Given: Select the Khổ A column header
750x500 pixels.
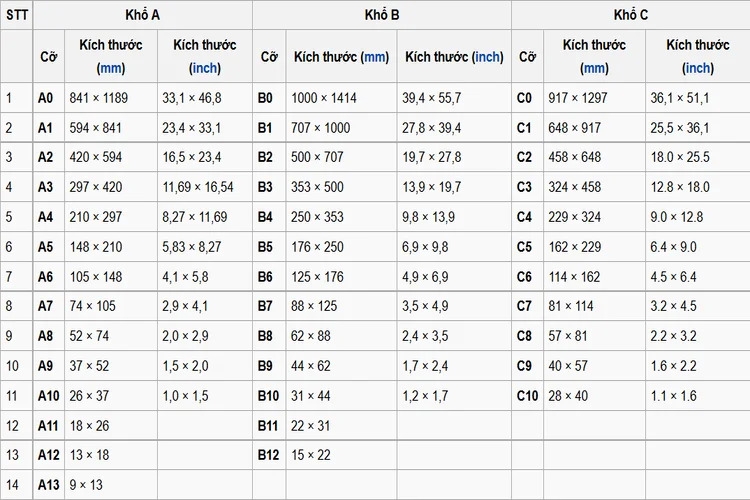Looking at the screenshot, I should pyautogui.click(x=143, y=15).
